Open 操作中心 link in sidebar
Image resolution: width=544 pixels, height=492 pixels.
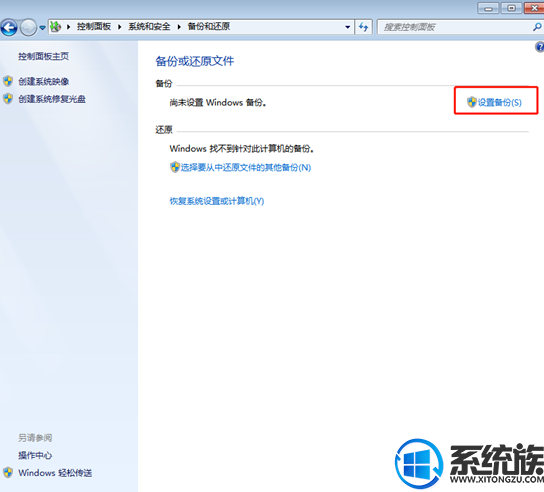click(35, 456)
